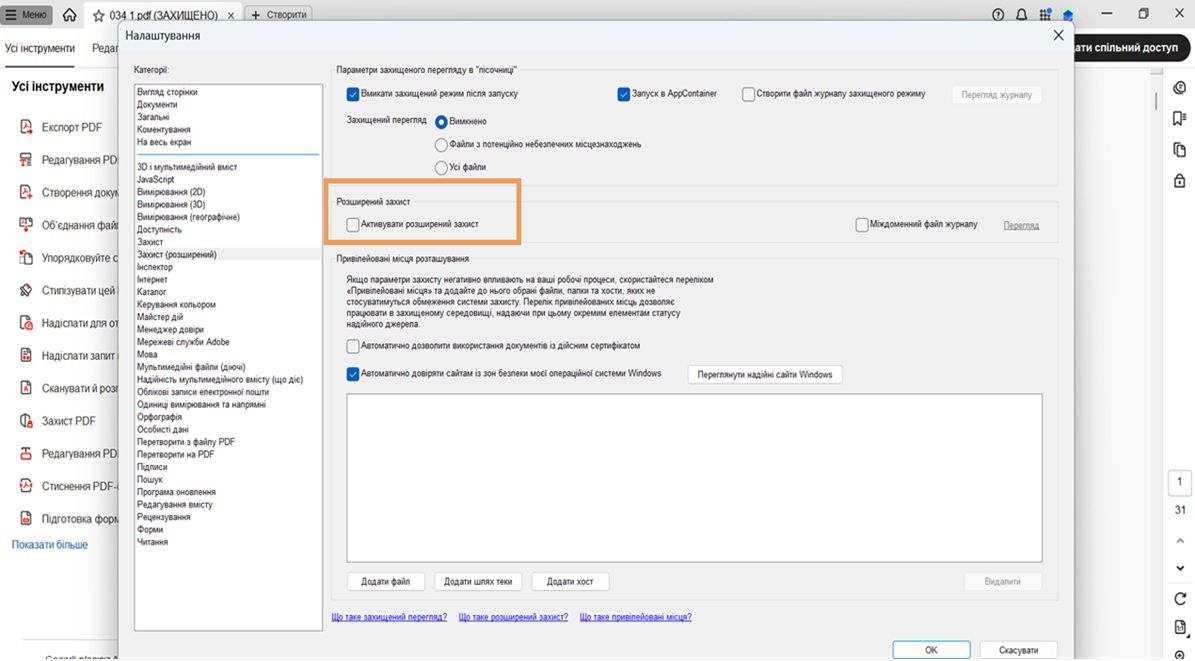This screenshot has width=1195, height=661.
Task: Select Підписи category
Action: pos(152,467)
